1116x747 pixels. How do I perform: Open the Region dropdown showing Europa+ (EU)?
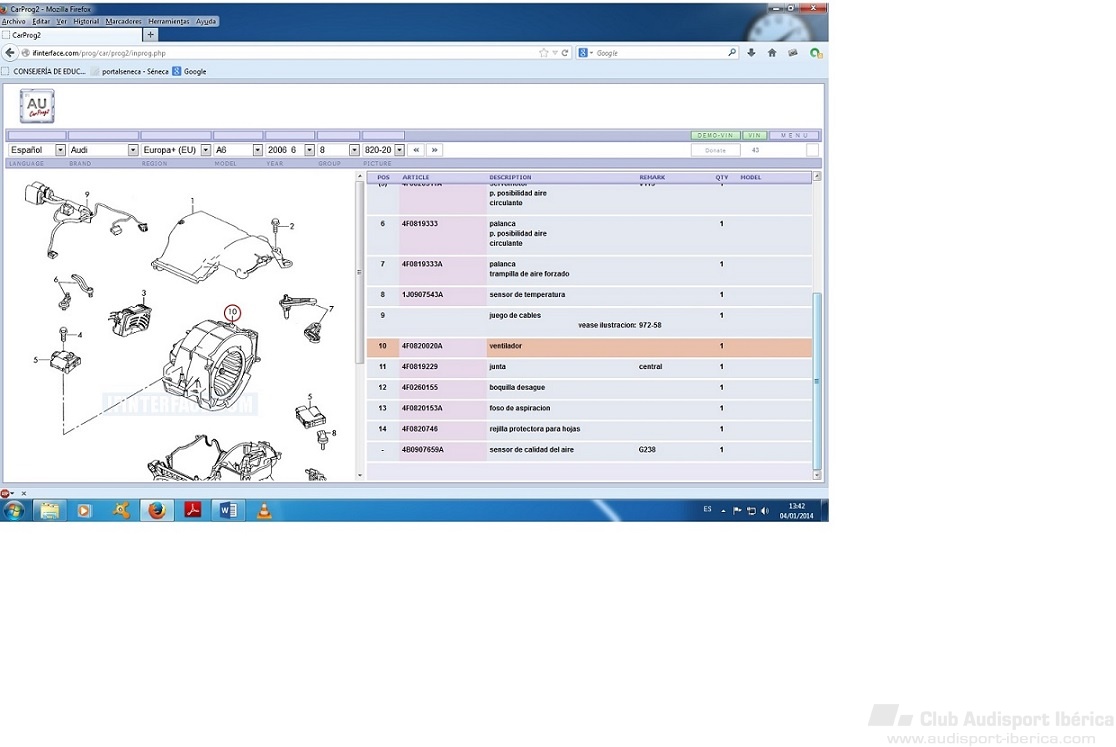pos(177,150)
